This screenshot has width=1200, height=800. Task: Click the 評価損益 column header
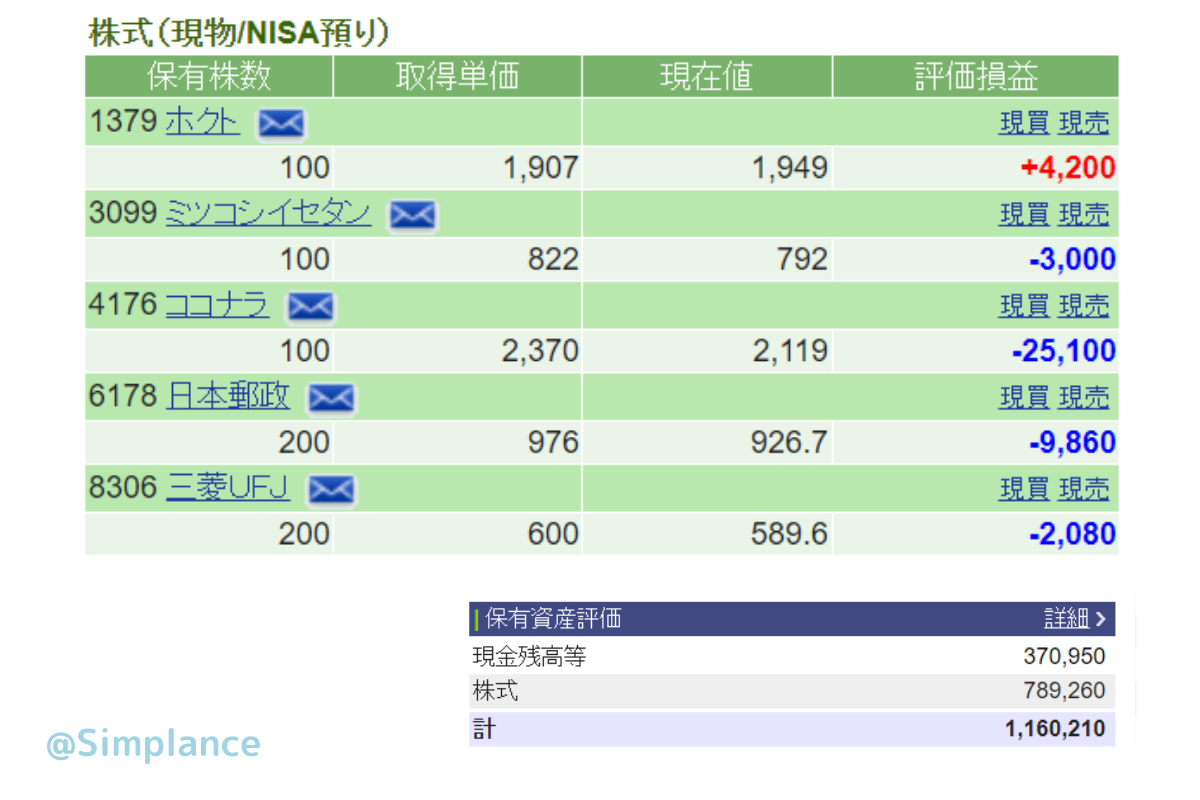tap(976, 77)
